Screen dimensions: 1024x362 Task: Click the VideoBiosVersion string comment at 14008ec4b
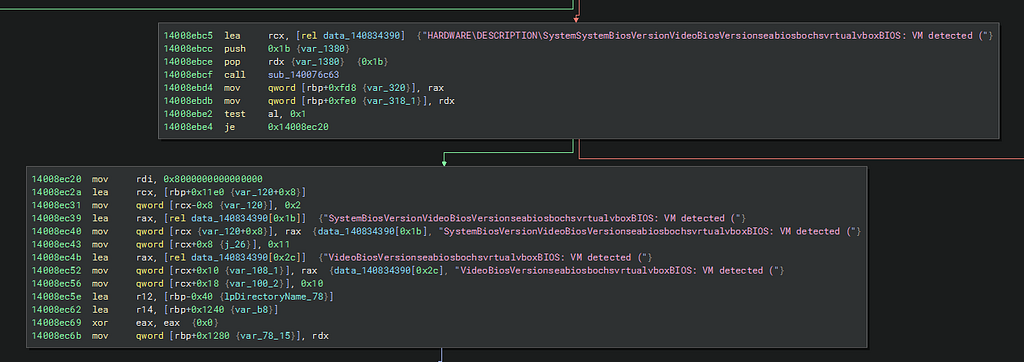[485, 257]
